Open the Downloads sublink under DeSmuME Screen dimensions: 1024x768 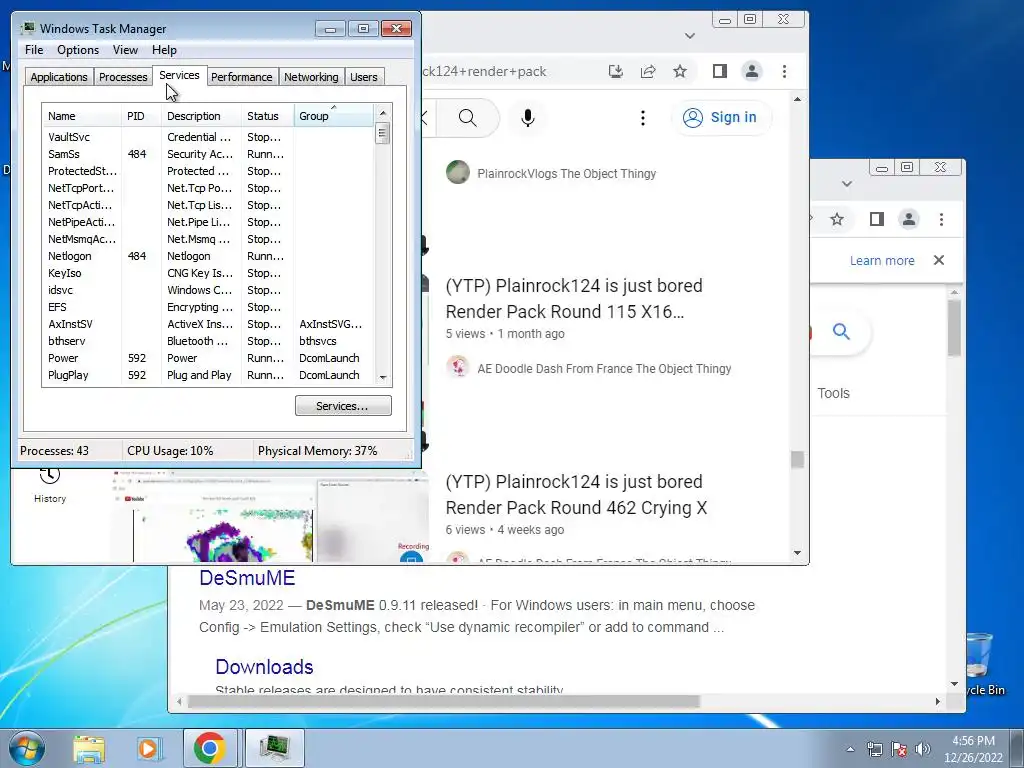264,666
